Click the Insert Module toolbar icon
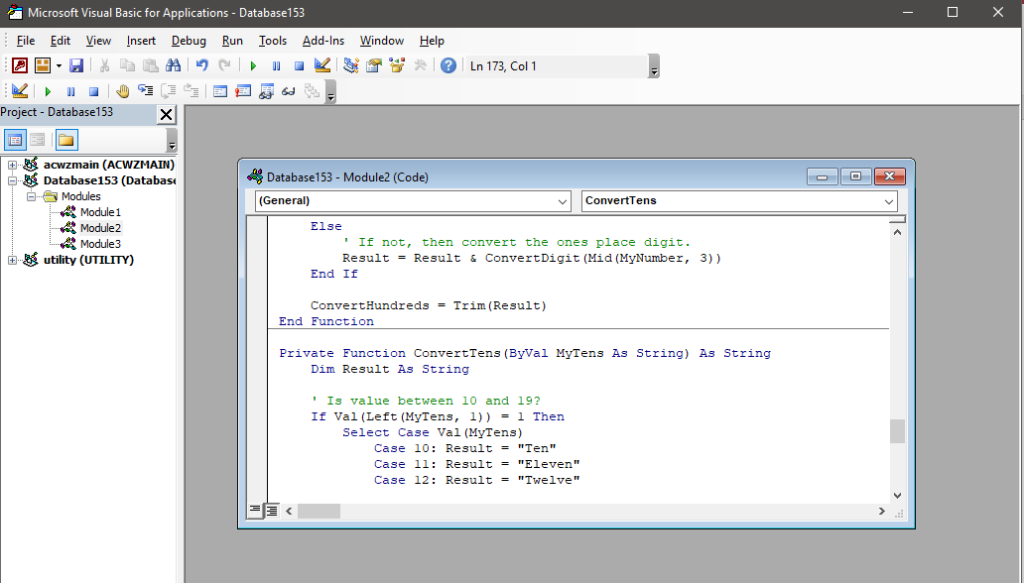This screenshot has height=583, width=1024. point(43,65)
